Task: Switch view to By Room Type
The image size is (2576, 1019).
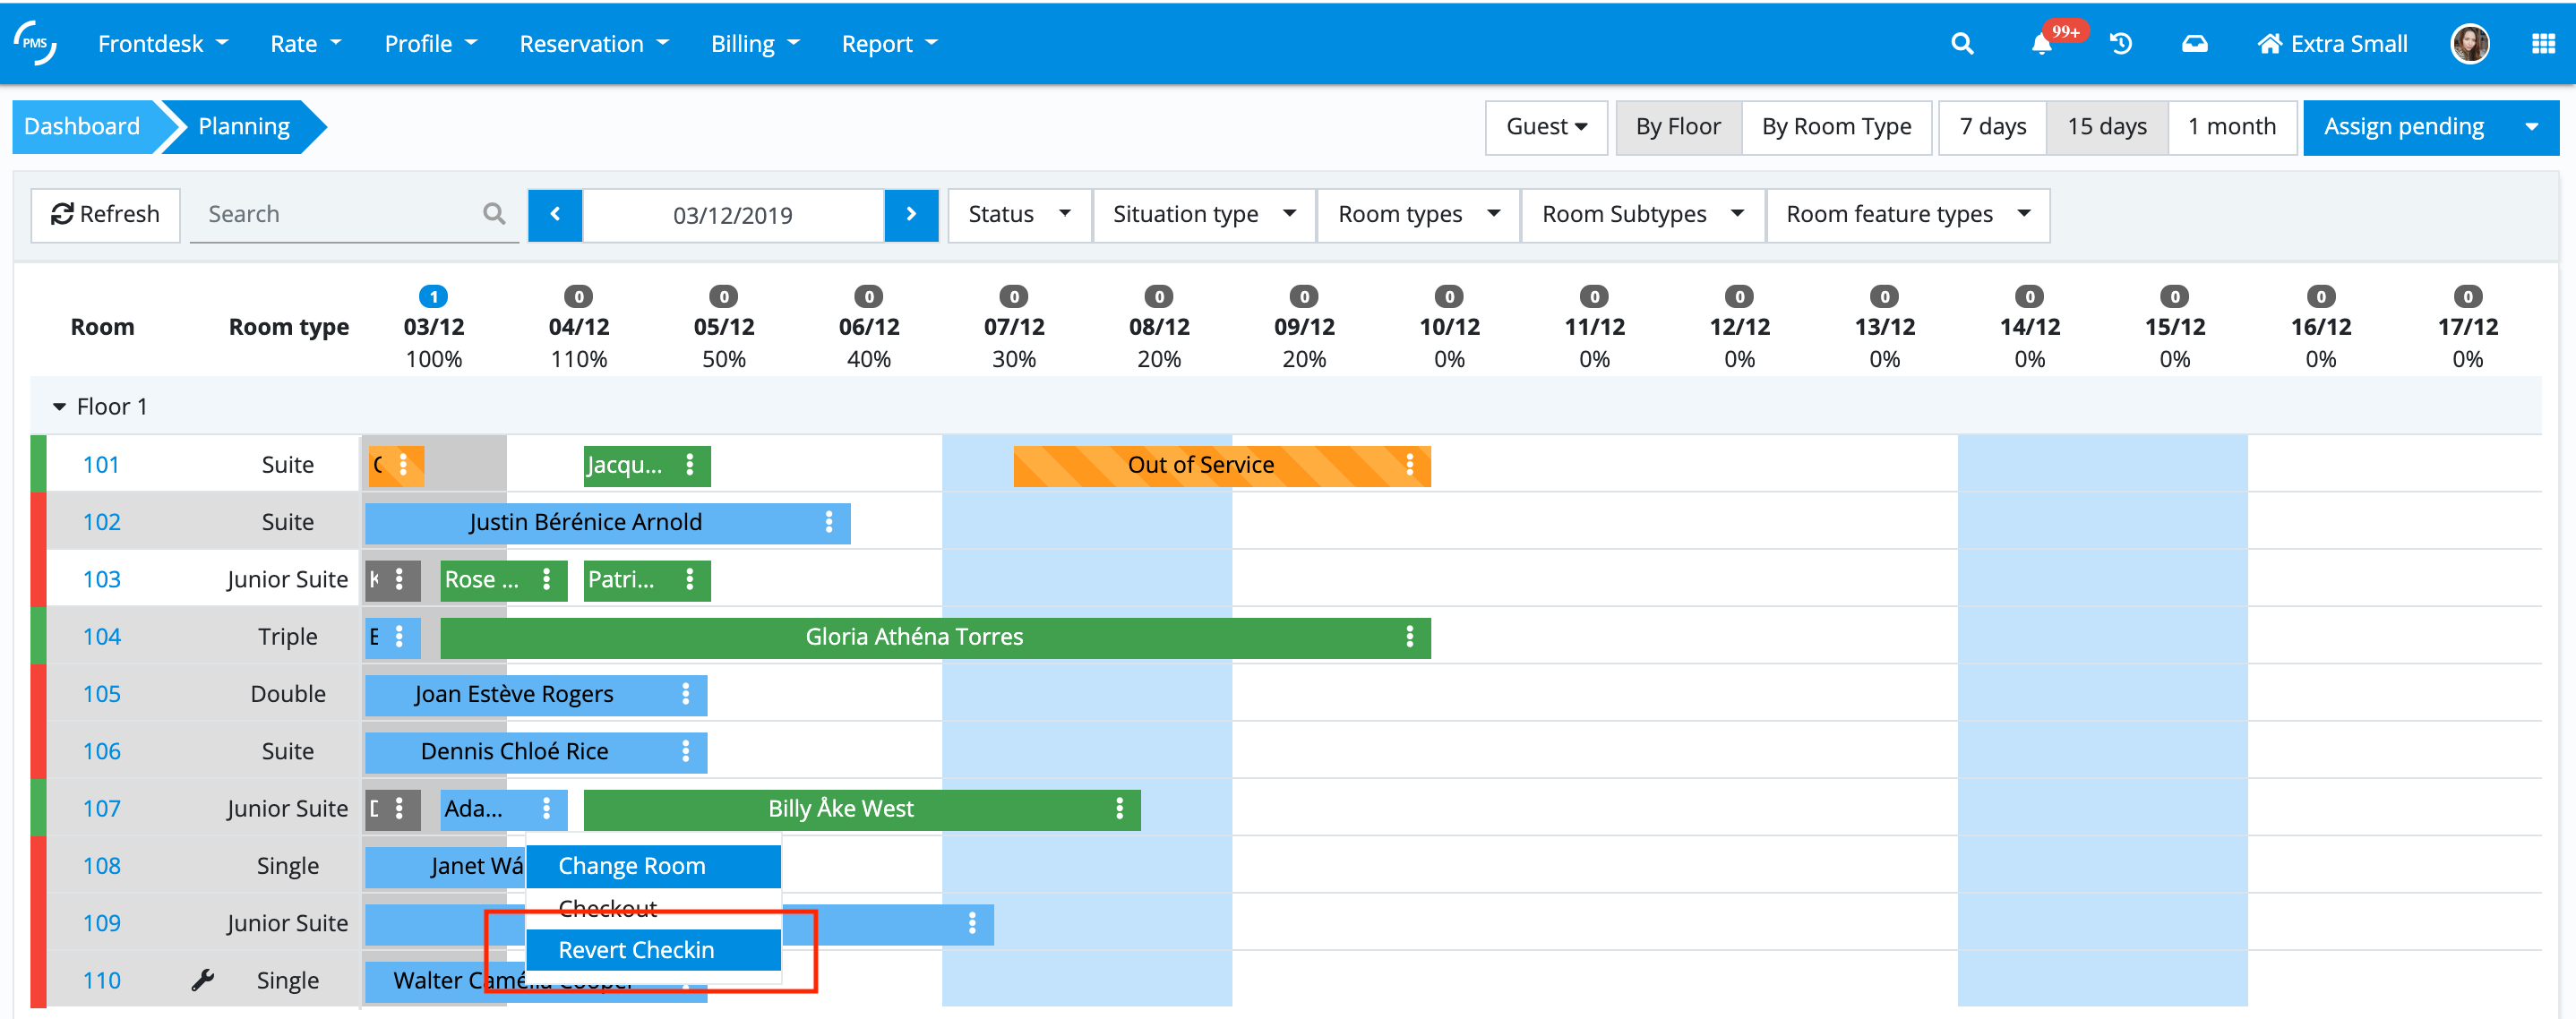Action: (1836, 127)
